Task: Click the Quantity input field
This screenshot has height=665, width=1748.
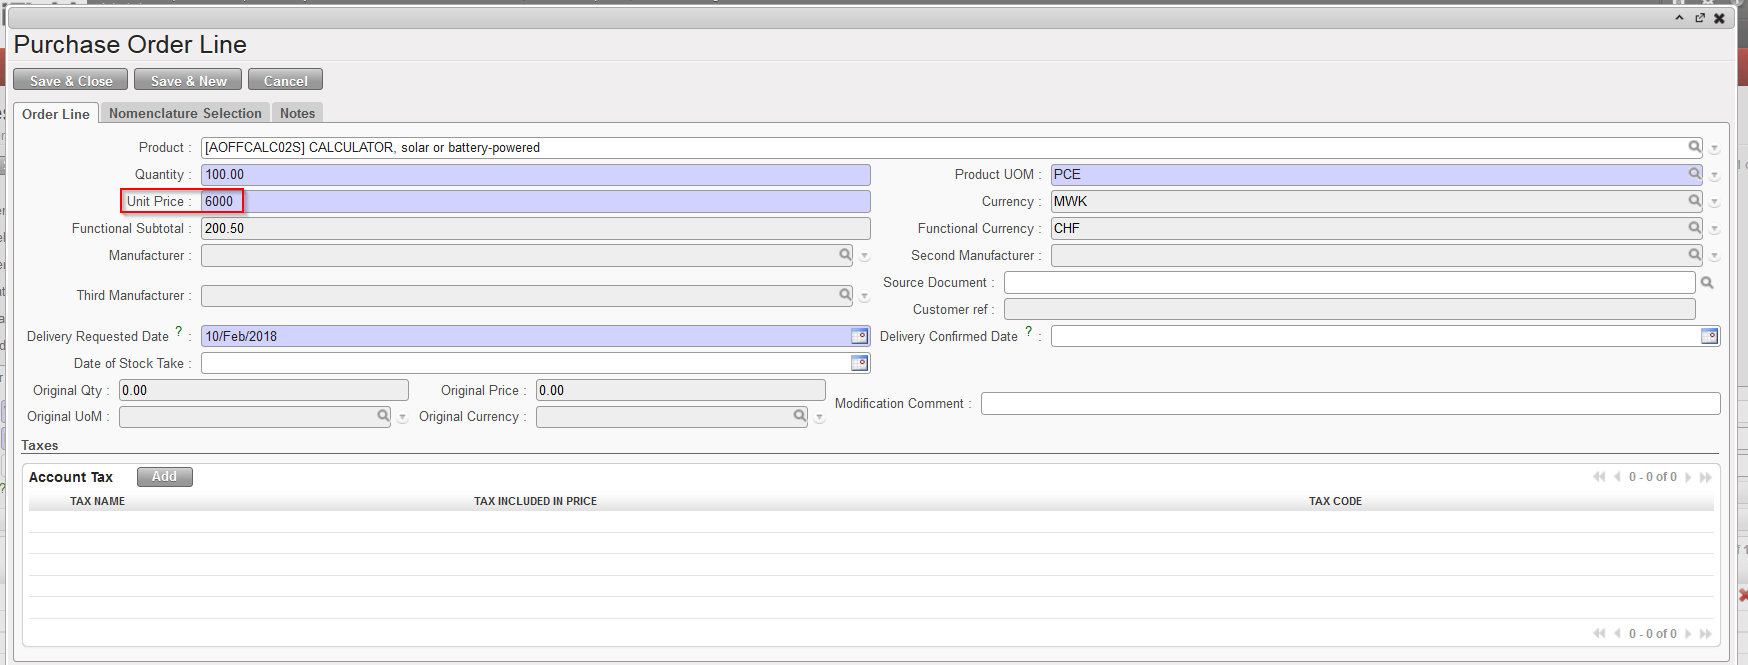Action: coord(535,175)
